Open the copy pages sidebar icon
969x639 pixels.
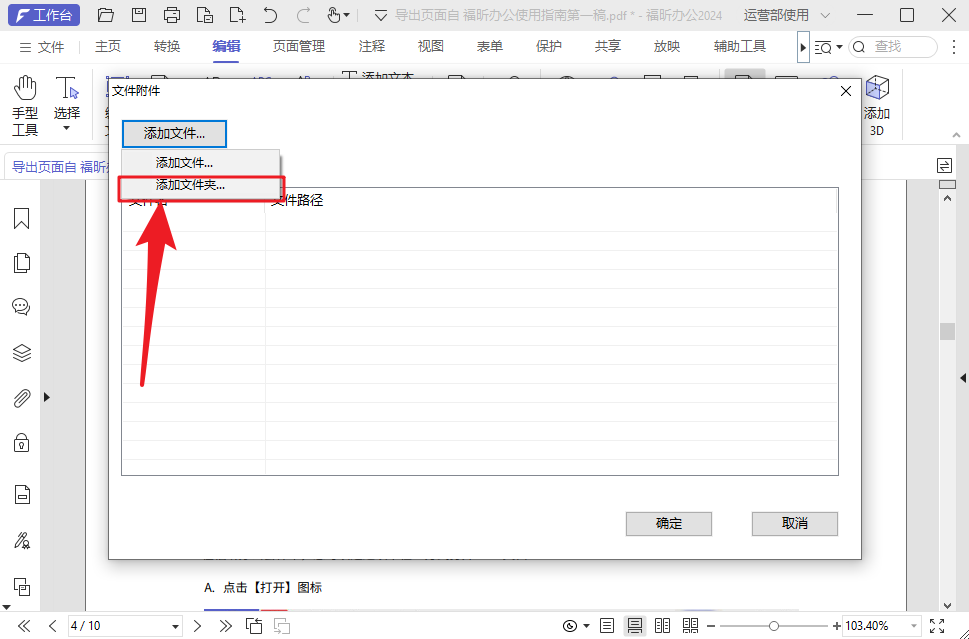pyautogui.click(x=22, y=586)
